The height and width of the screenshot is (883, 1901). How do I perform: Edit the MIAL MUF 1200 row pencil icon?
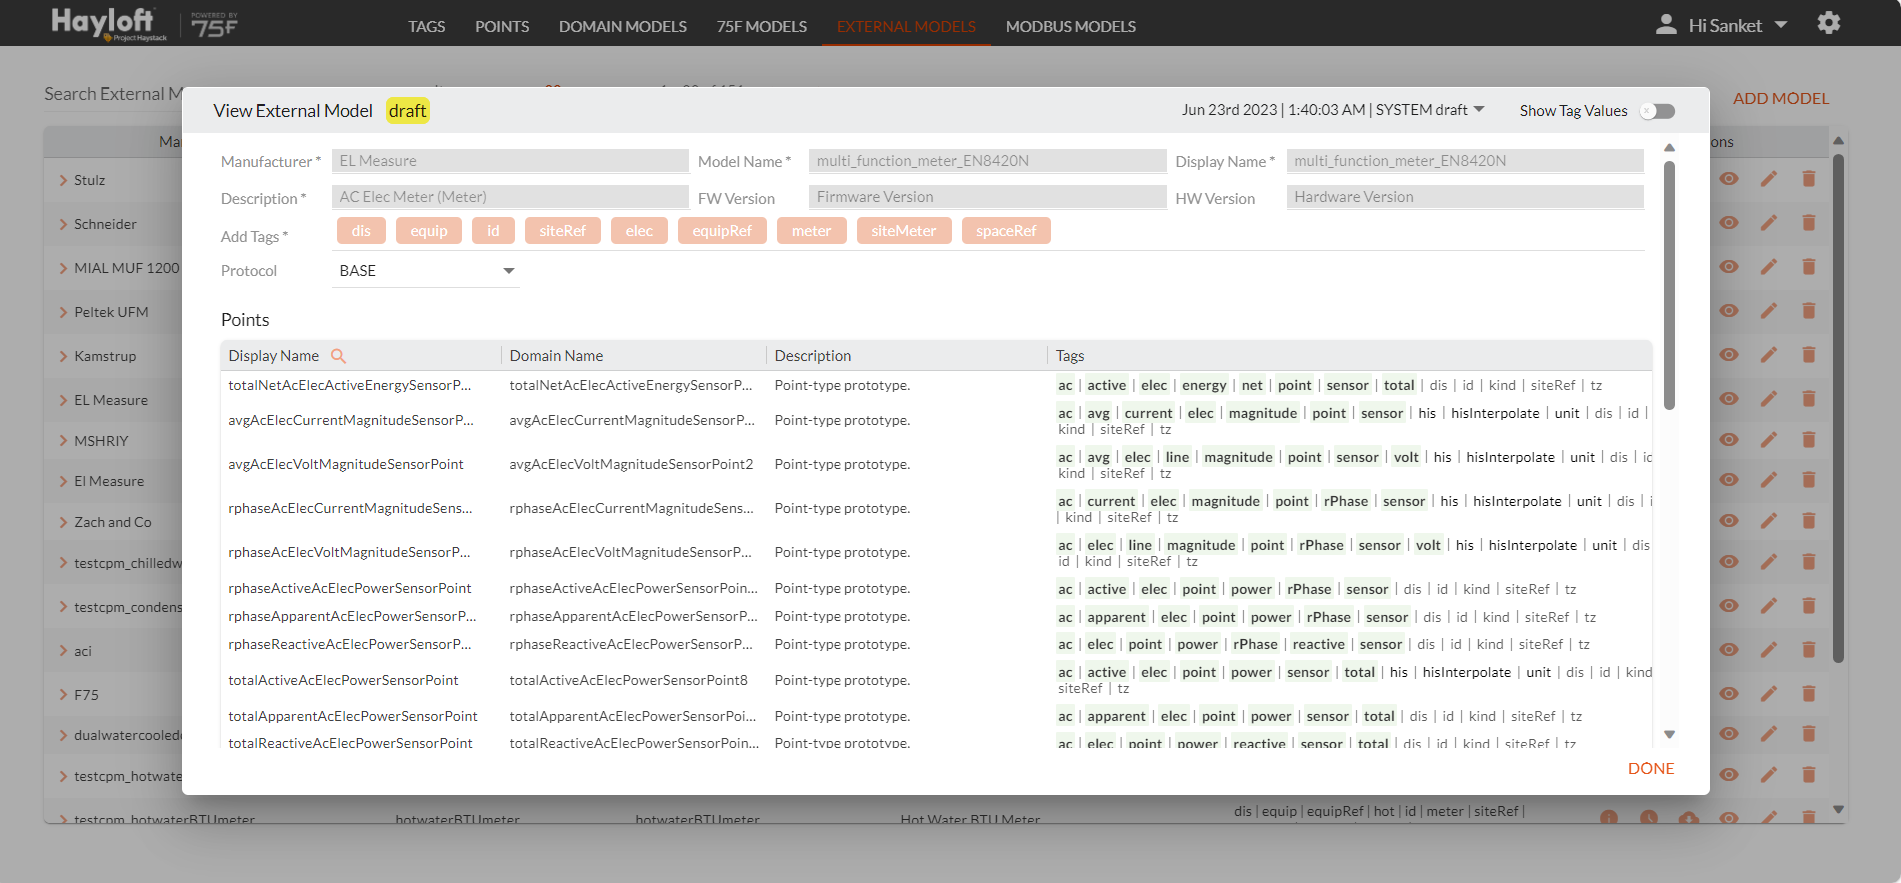(x=1769, y=267)
